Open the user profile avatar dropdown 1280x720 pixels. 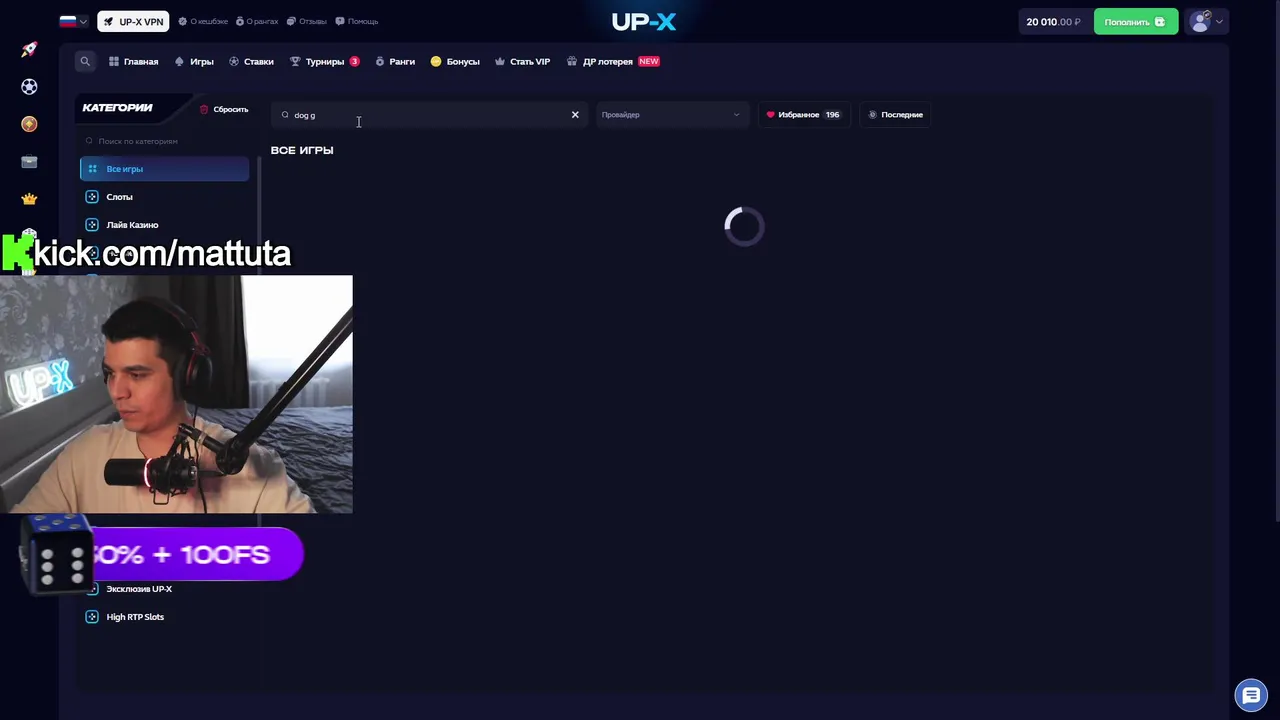tap(1207, 21)
